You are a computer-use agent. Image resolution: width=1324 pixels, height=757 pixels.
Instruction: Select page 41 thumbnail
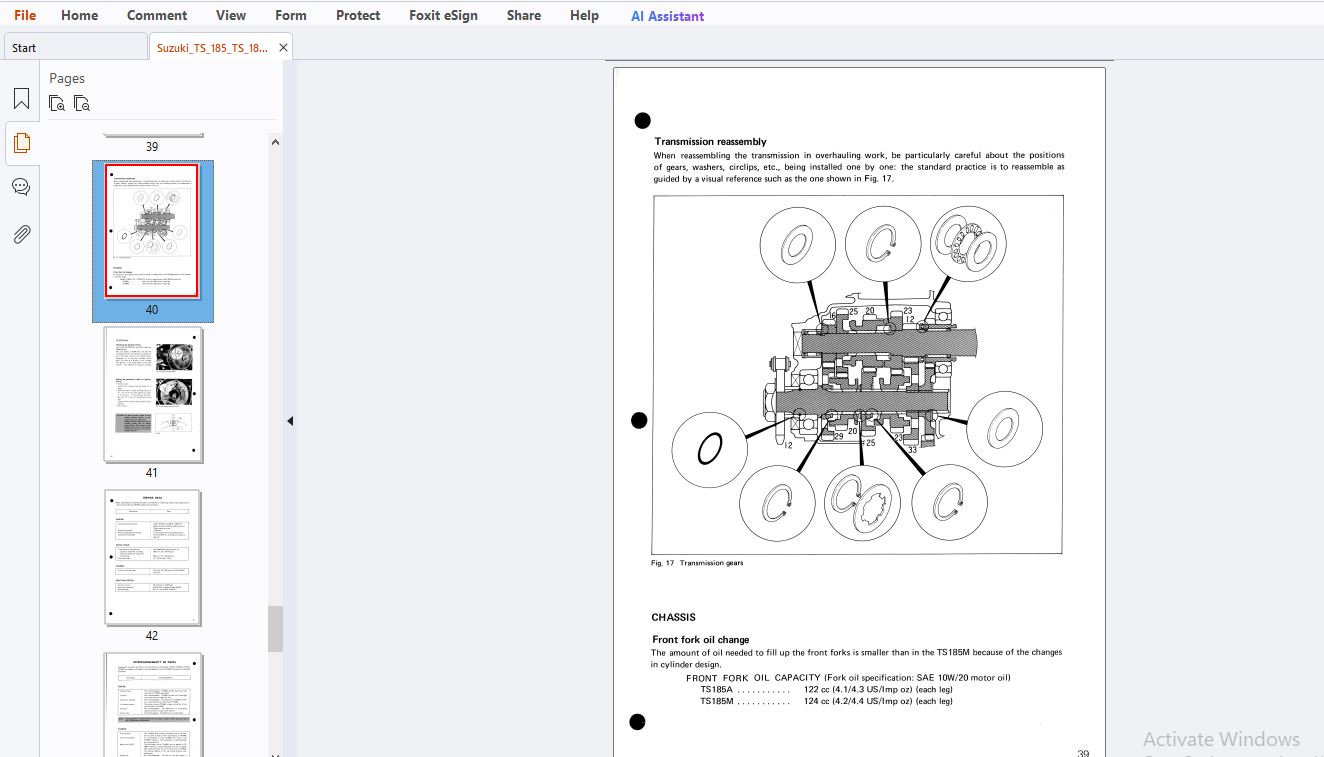153,394
